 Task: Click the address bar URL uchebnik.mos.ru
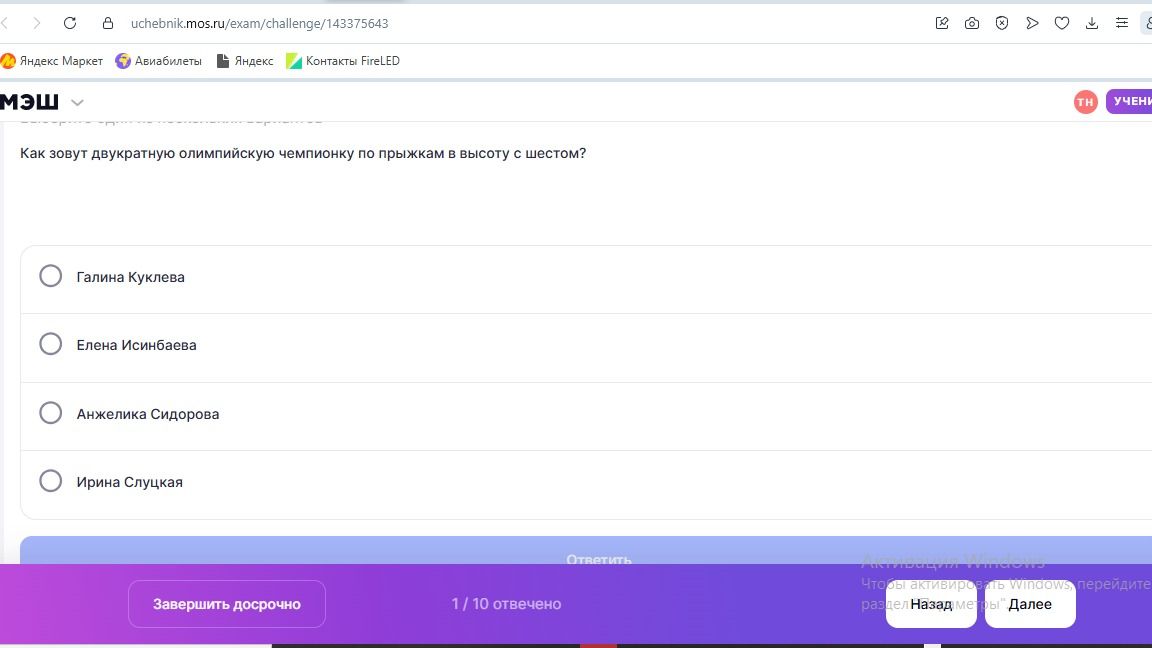259,24
